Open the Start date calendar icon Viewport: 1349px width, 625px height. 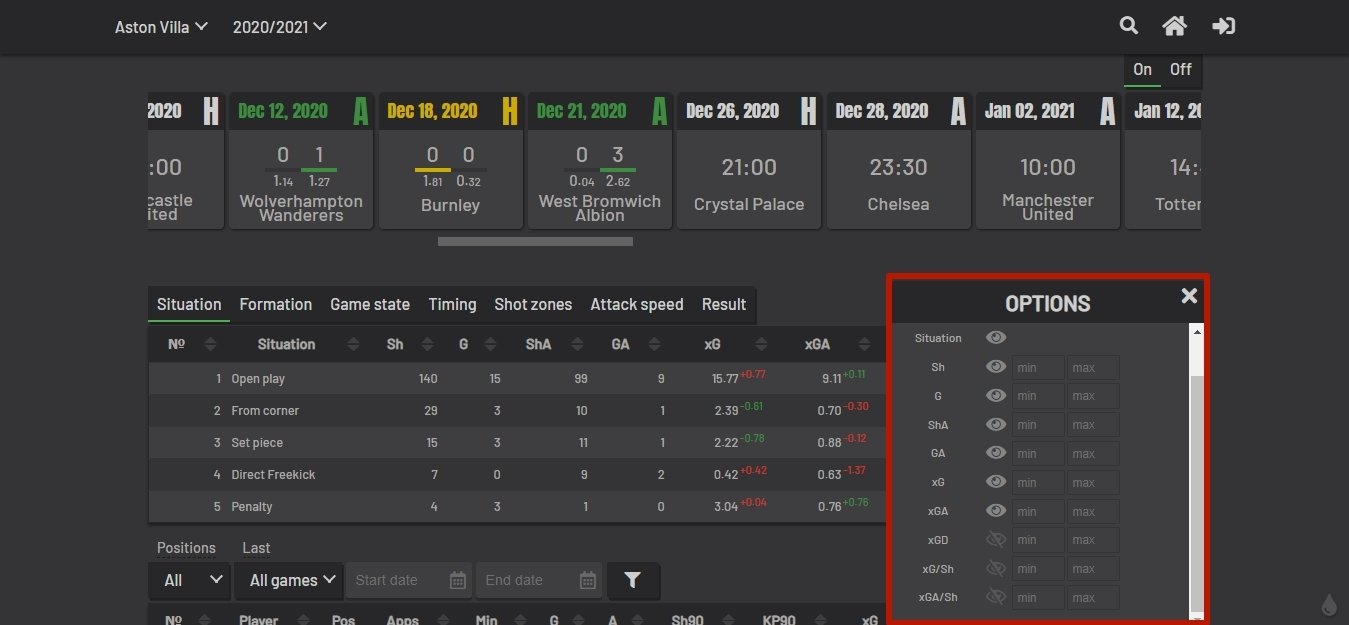click(x=457, y=580)
